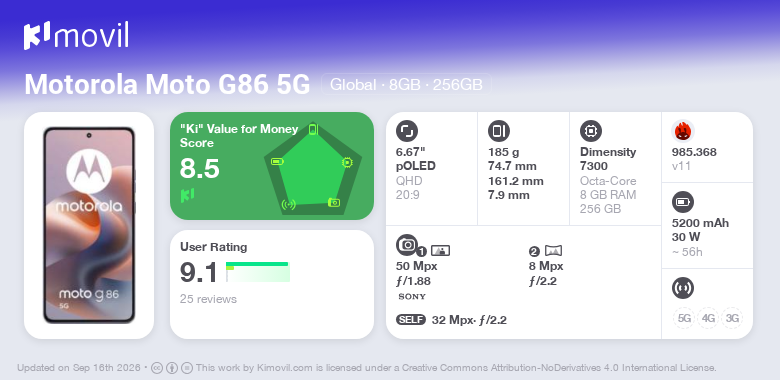Image resolution: width=780 pixels, height=380 pixels.
Task: Click the network connectivity signal icon
Action: point(682,288)
